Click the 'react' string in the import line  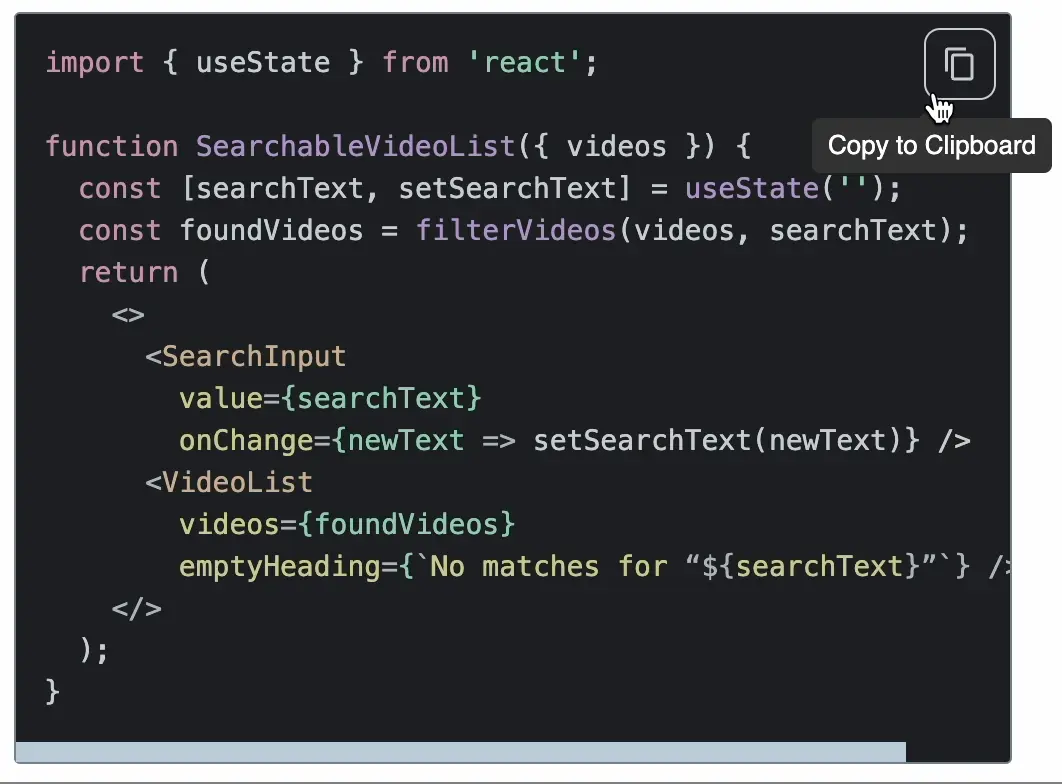coord(524,63)
